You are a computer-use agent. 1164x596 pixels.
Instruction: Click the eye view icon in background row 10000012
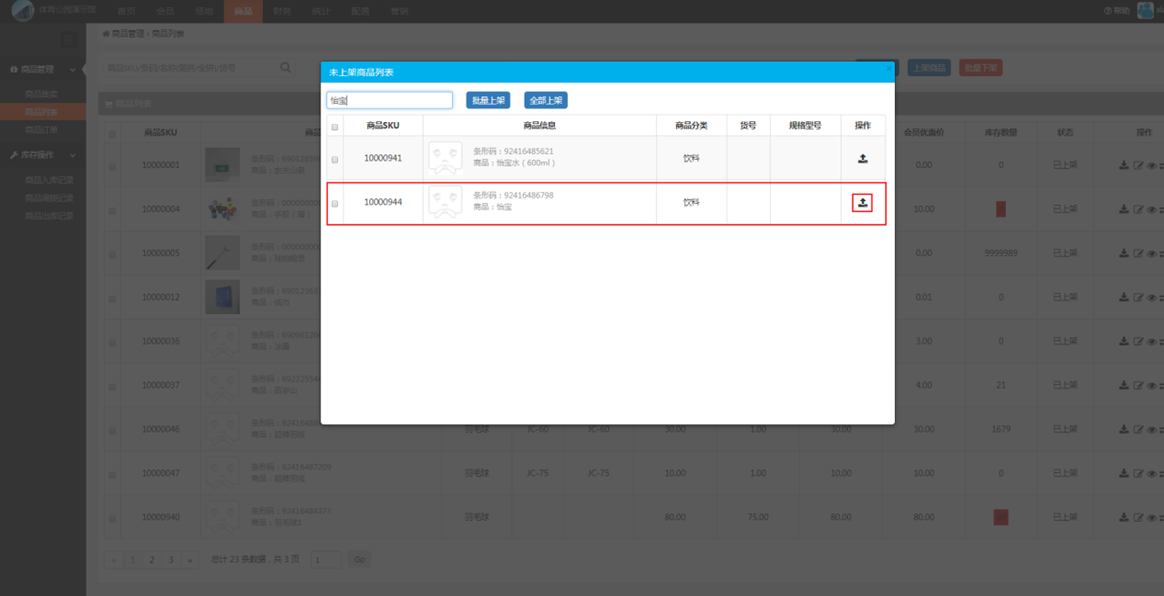pyautogui.click(x=1151, y=297)
